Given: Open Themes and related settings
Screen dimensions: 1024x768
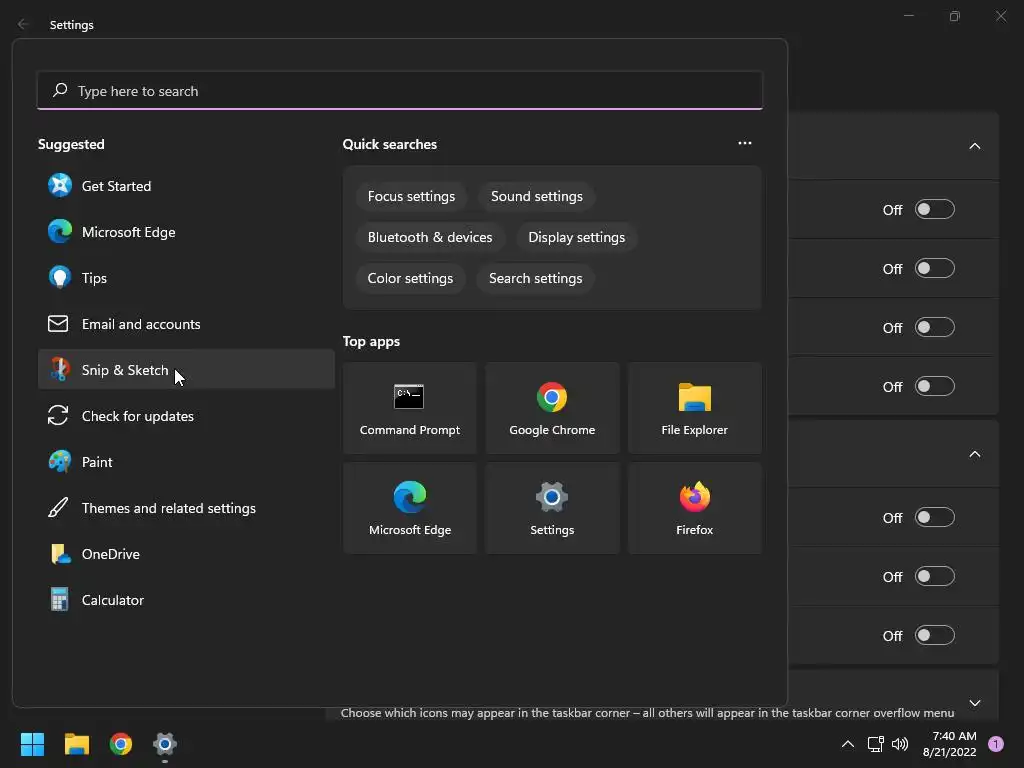Looking at the screenshot, I should point(186,508).
